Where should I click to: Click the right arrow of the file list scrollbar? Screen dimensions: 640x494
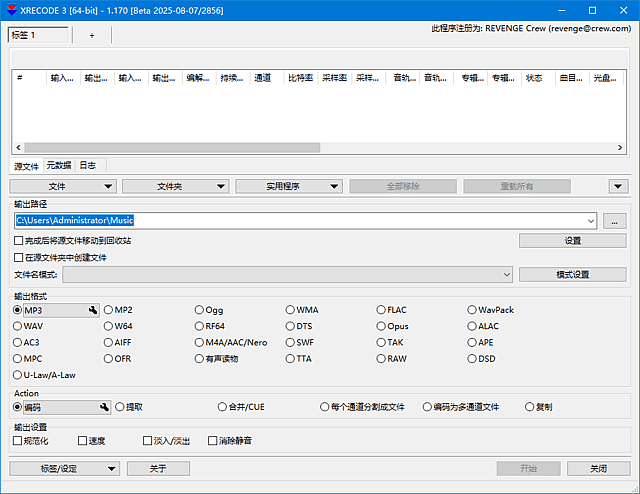620,147
